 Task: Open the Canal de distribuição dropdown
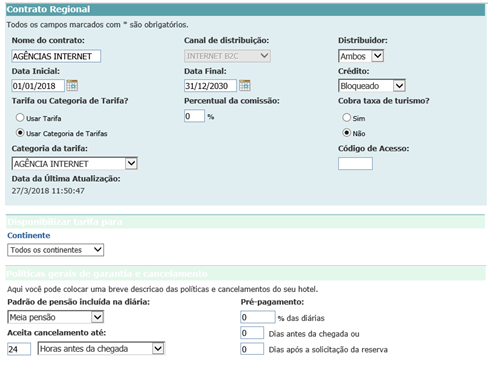(227, 56)
